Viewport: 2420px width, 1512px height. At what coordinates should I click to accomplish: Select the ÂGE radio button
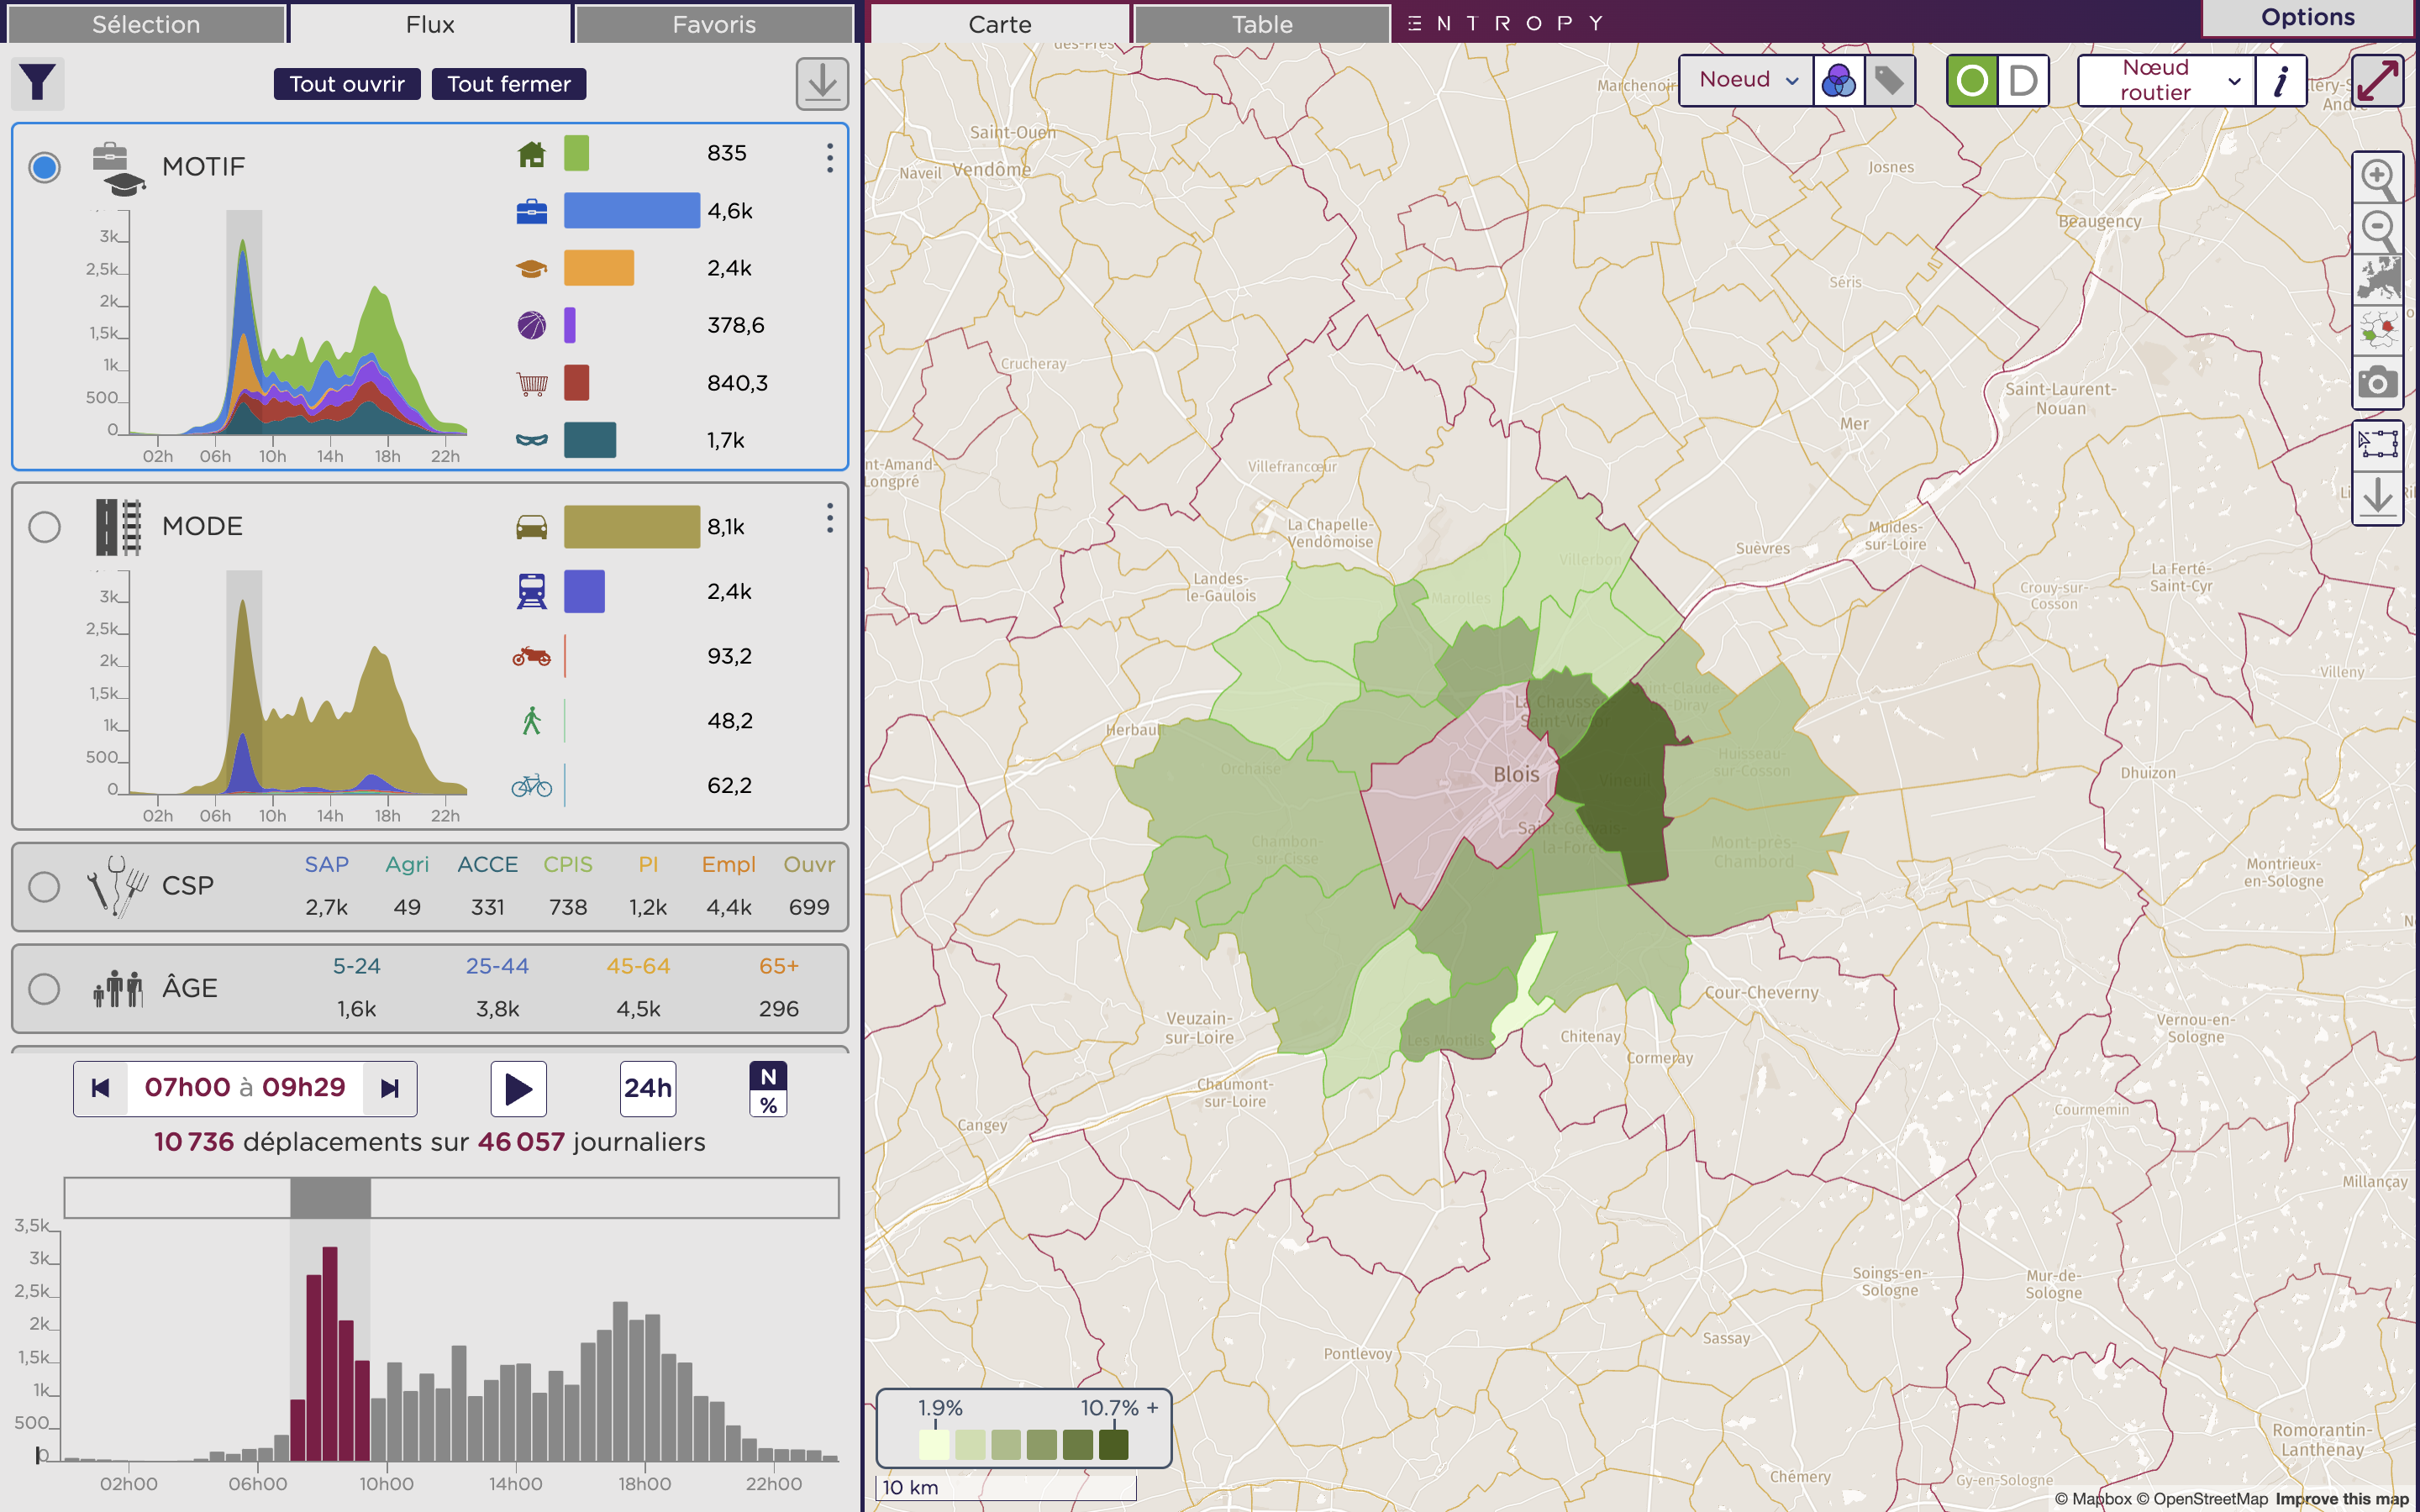44,989
